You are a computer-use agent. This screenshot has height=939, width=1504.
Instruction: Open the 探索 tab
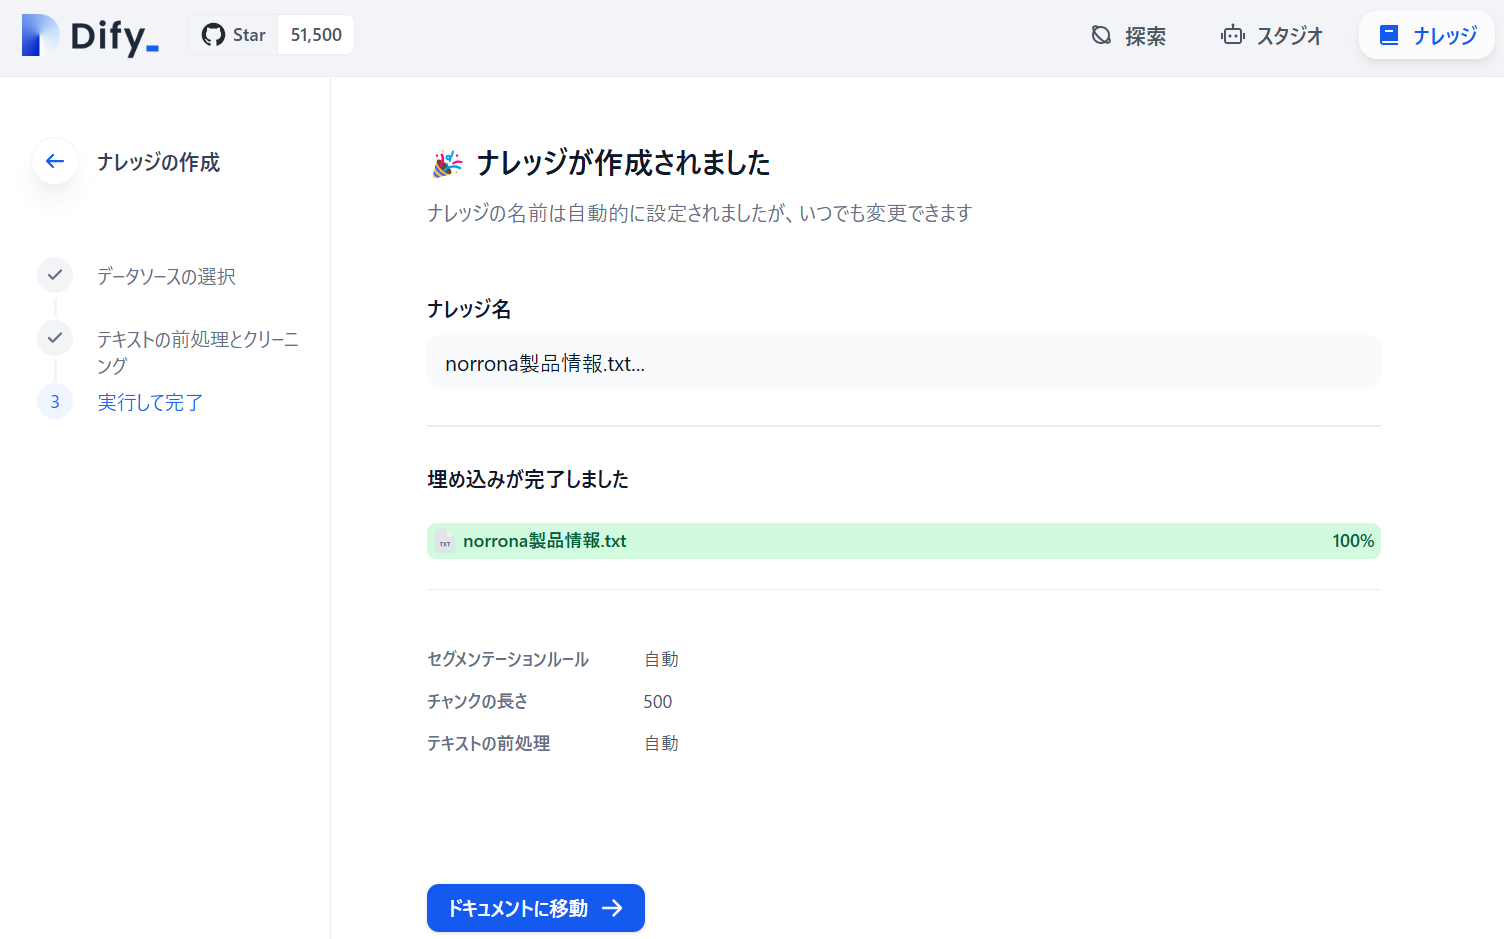click(1128, 36)
